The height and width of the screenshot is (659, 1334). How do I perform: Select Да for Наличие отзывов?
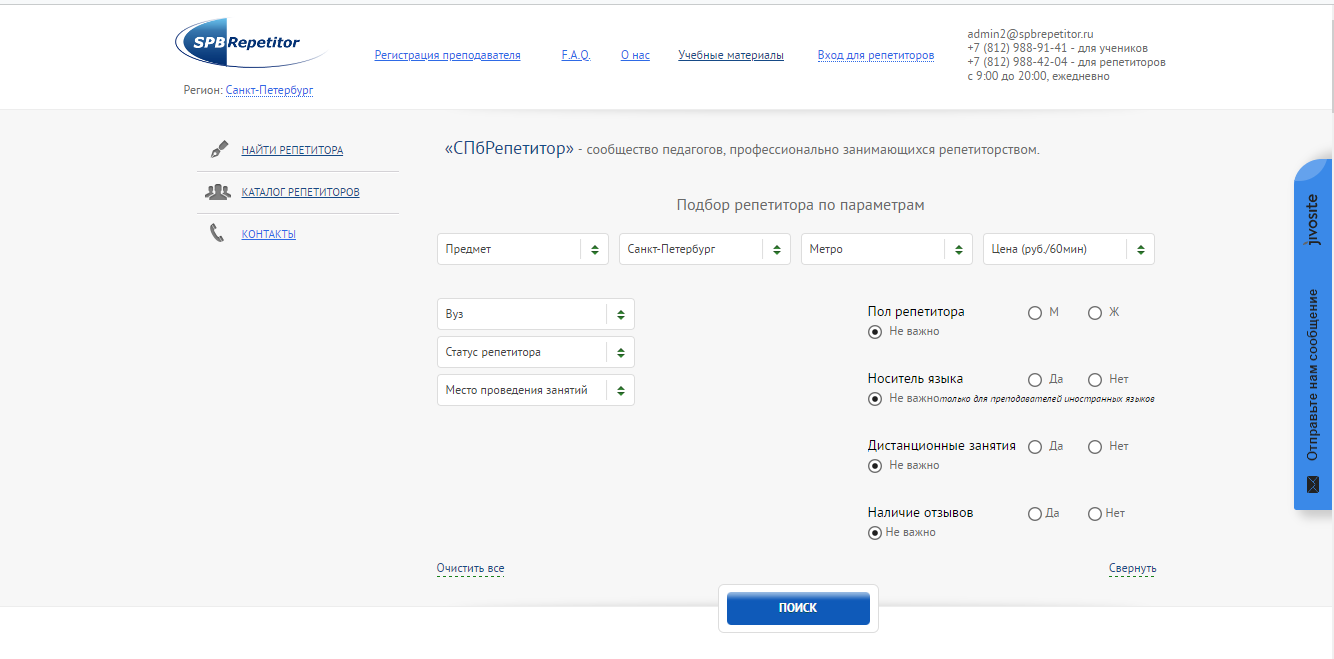click(x=1035, y=514)
